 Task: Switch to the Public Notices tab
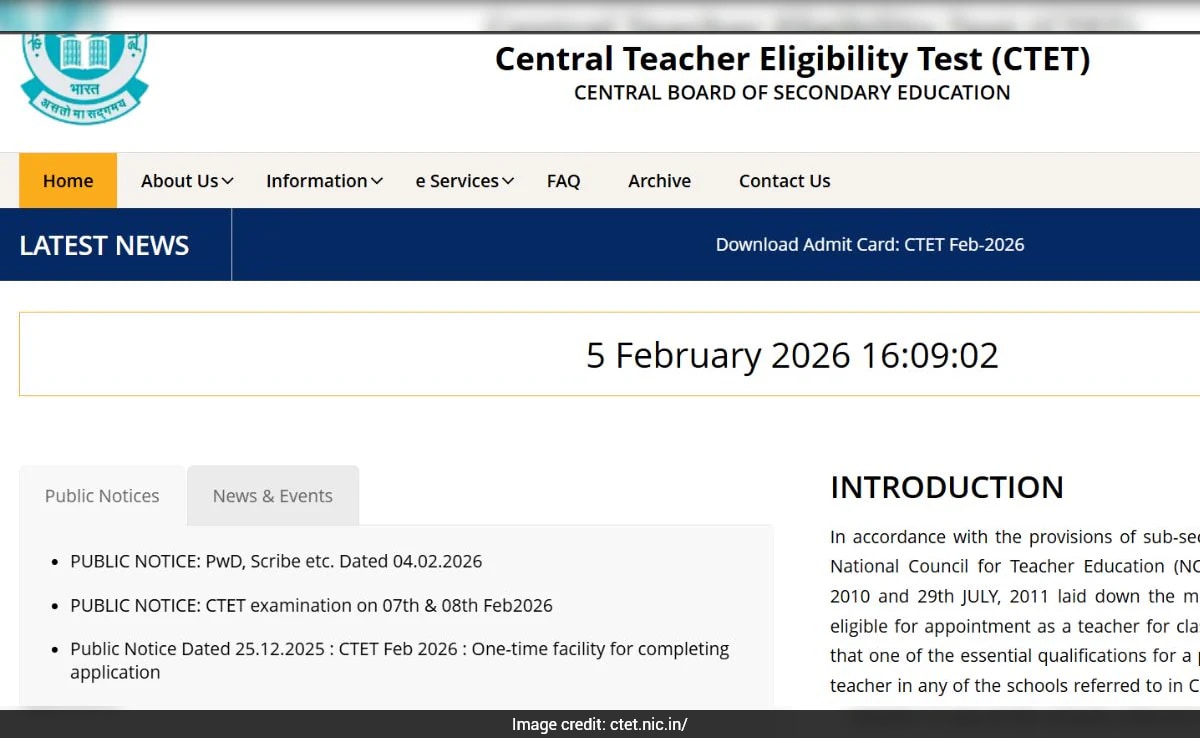coord(102,496)
